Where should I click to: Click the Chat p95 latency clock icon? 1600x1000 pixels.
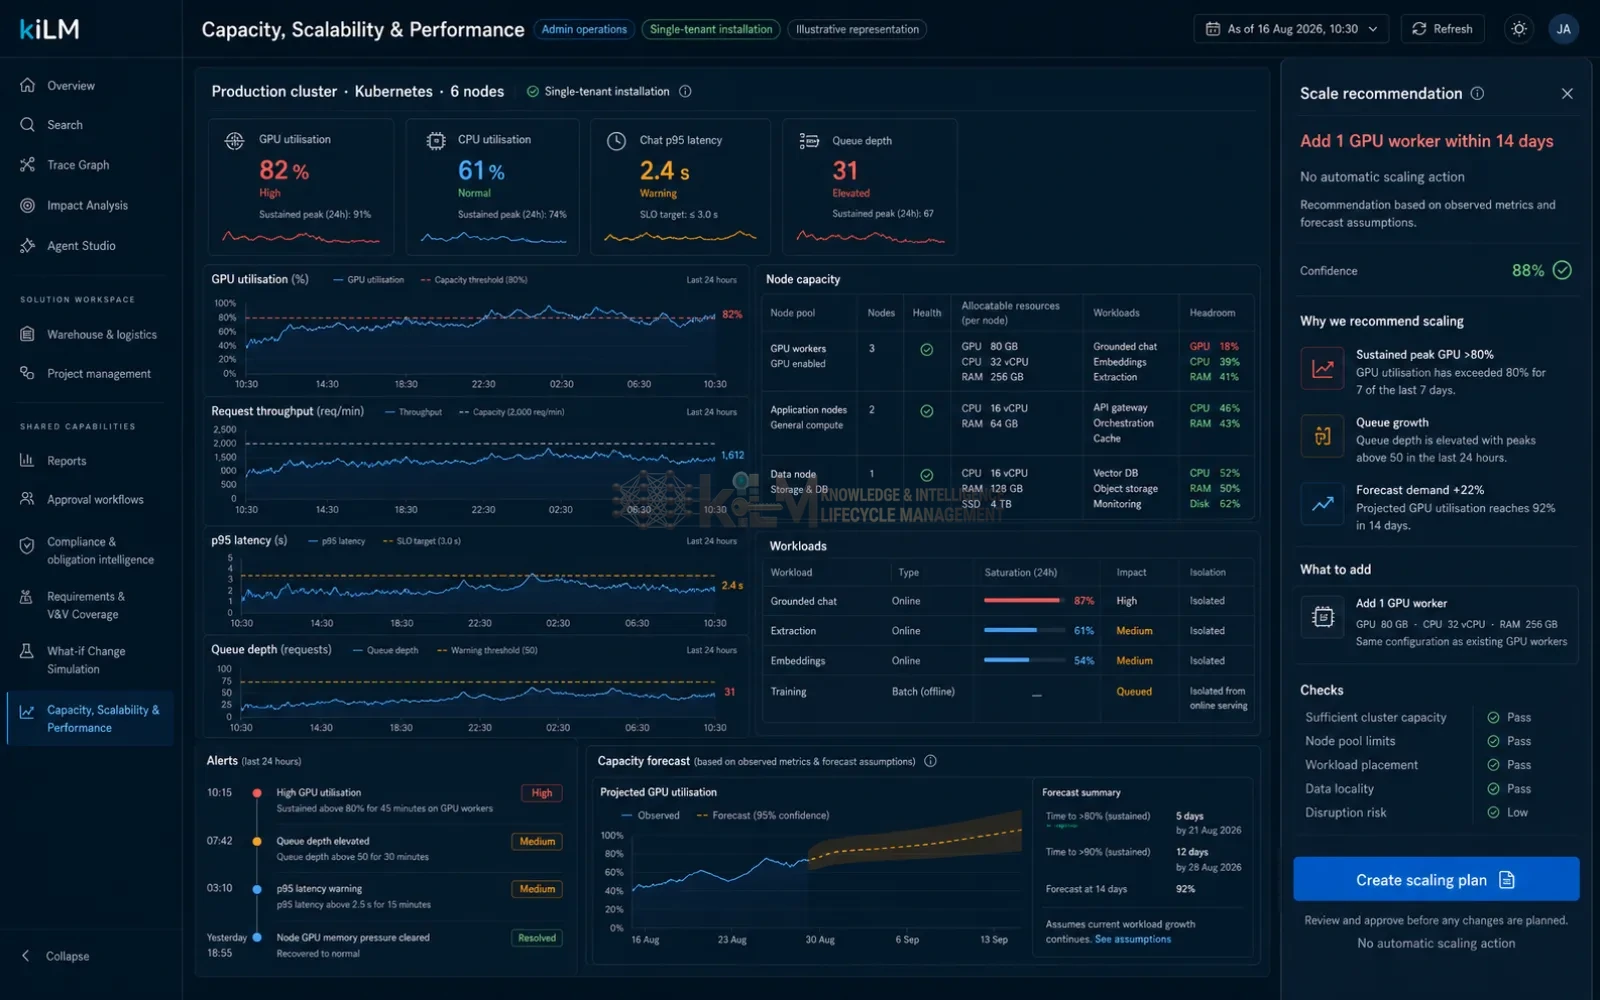[617, 141]
